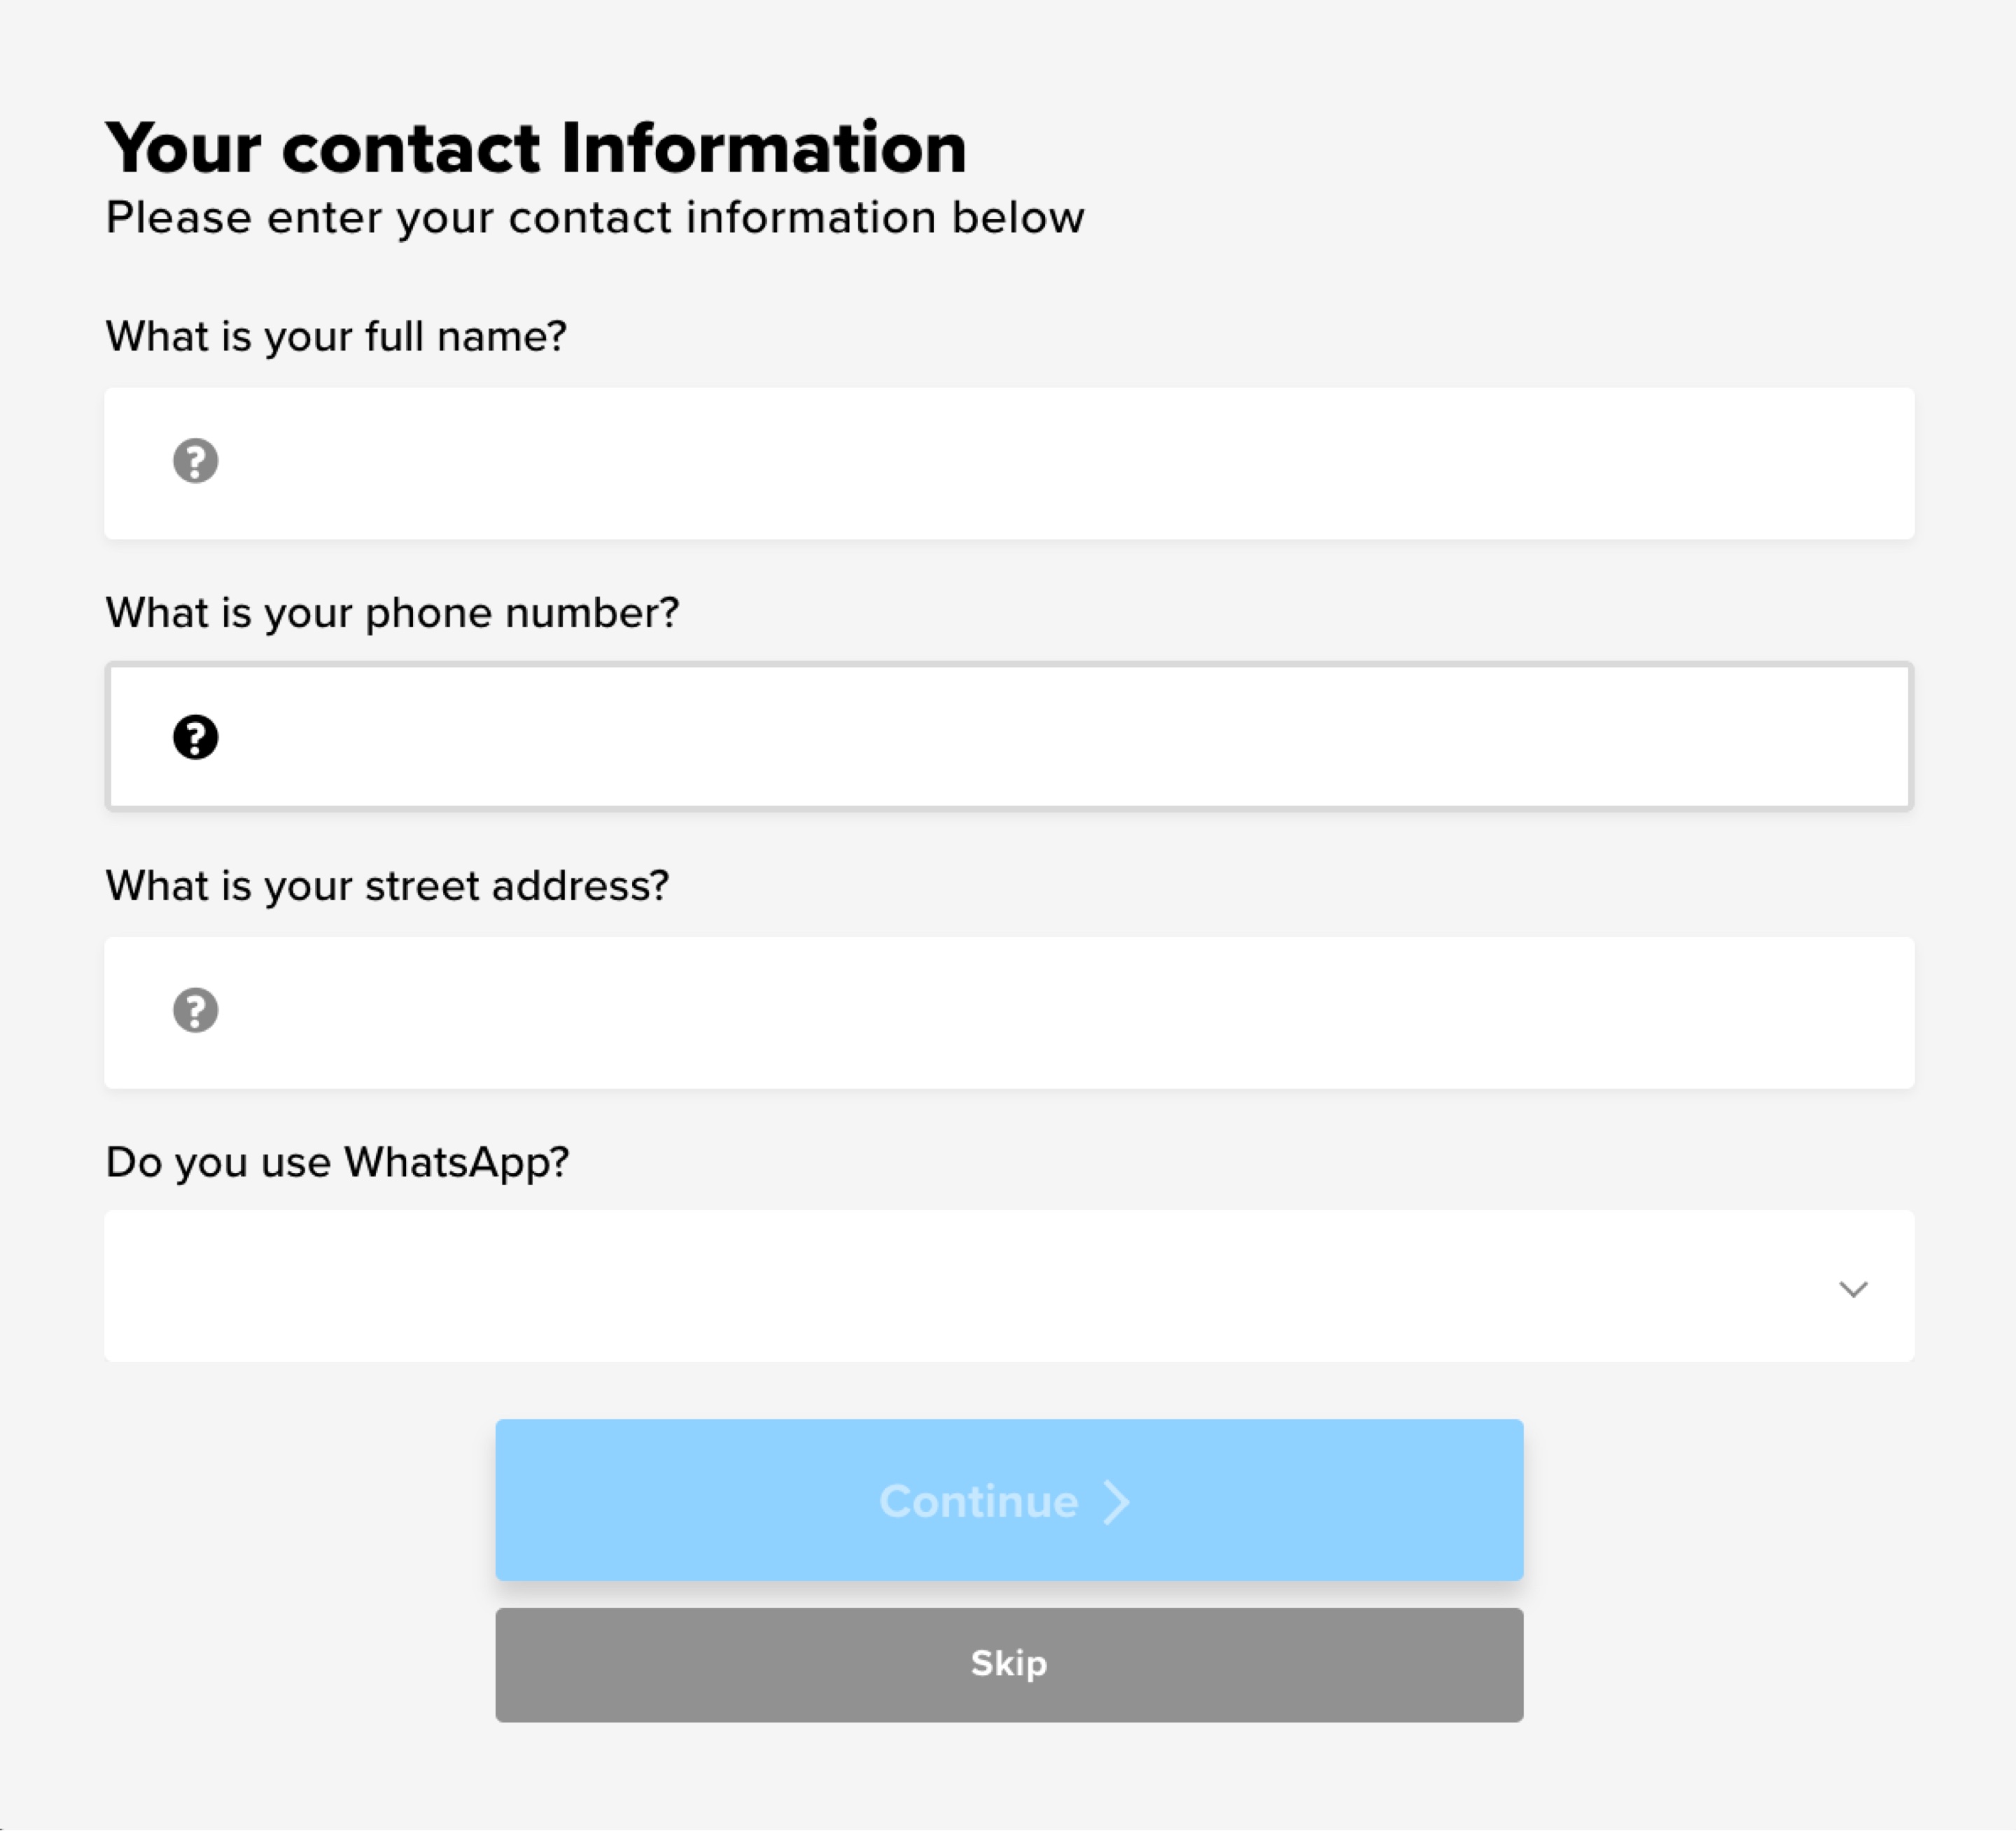Focus the street address input field
The image size is (2016, 1831).
coord(1009,1012)
